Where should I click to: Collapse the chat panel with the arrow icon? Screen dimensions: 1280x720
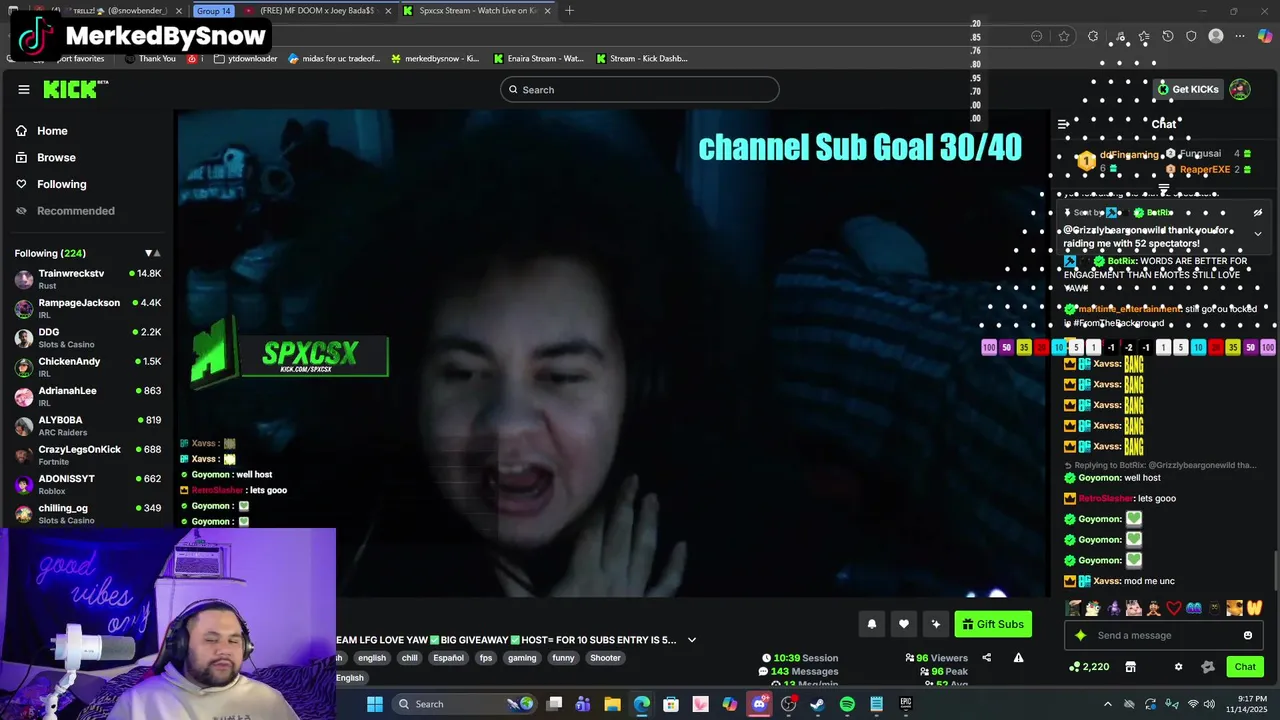click(1063, 125)
